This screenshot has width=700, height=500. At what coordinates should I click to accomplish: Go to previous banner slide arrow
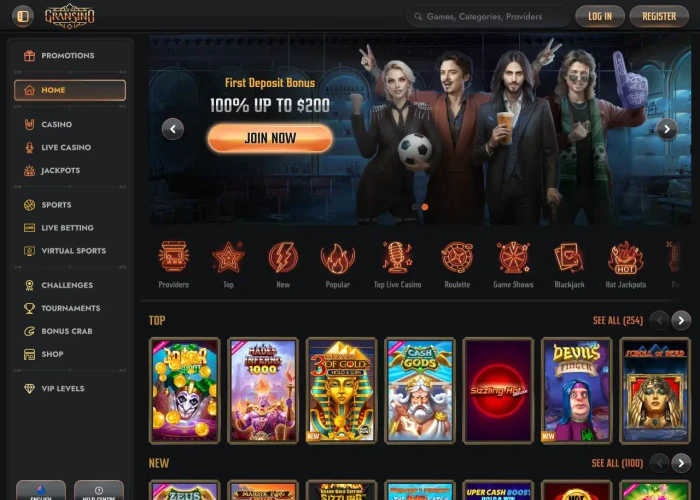pyautogui.click(x=173, y=129)
